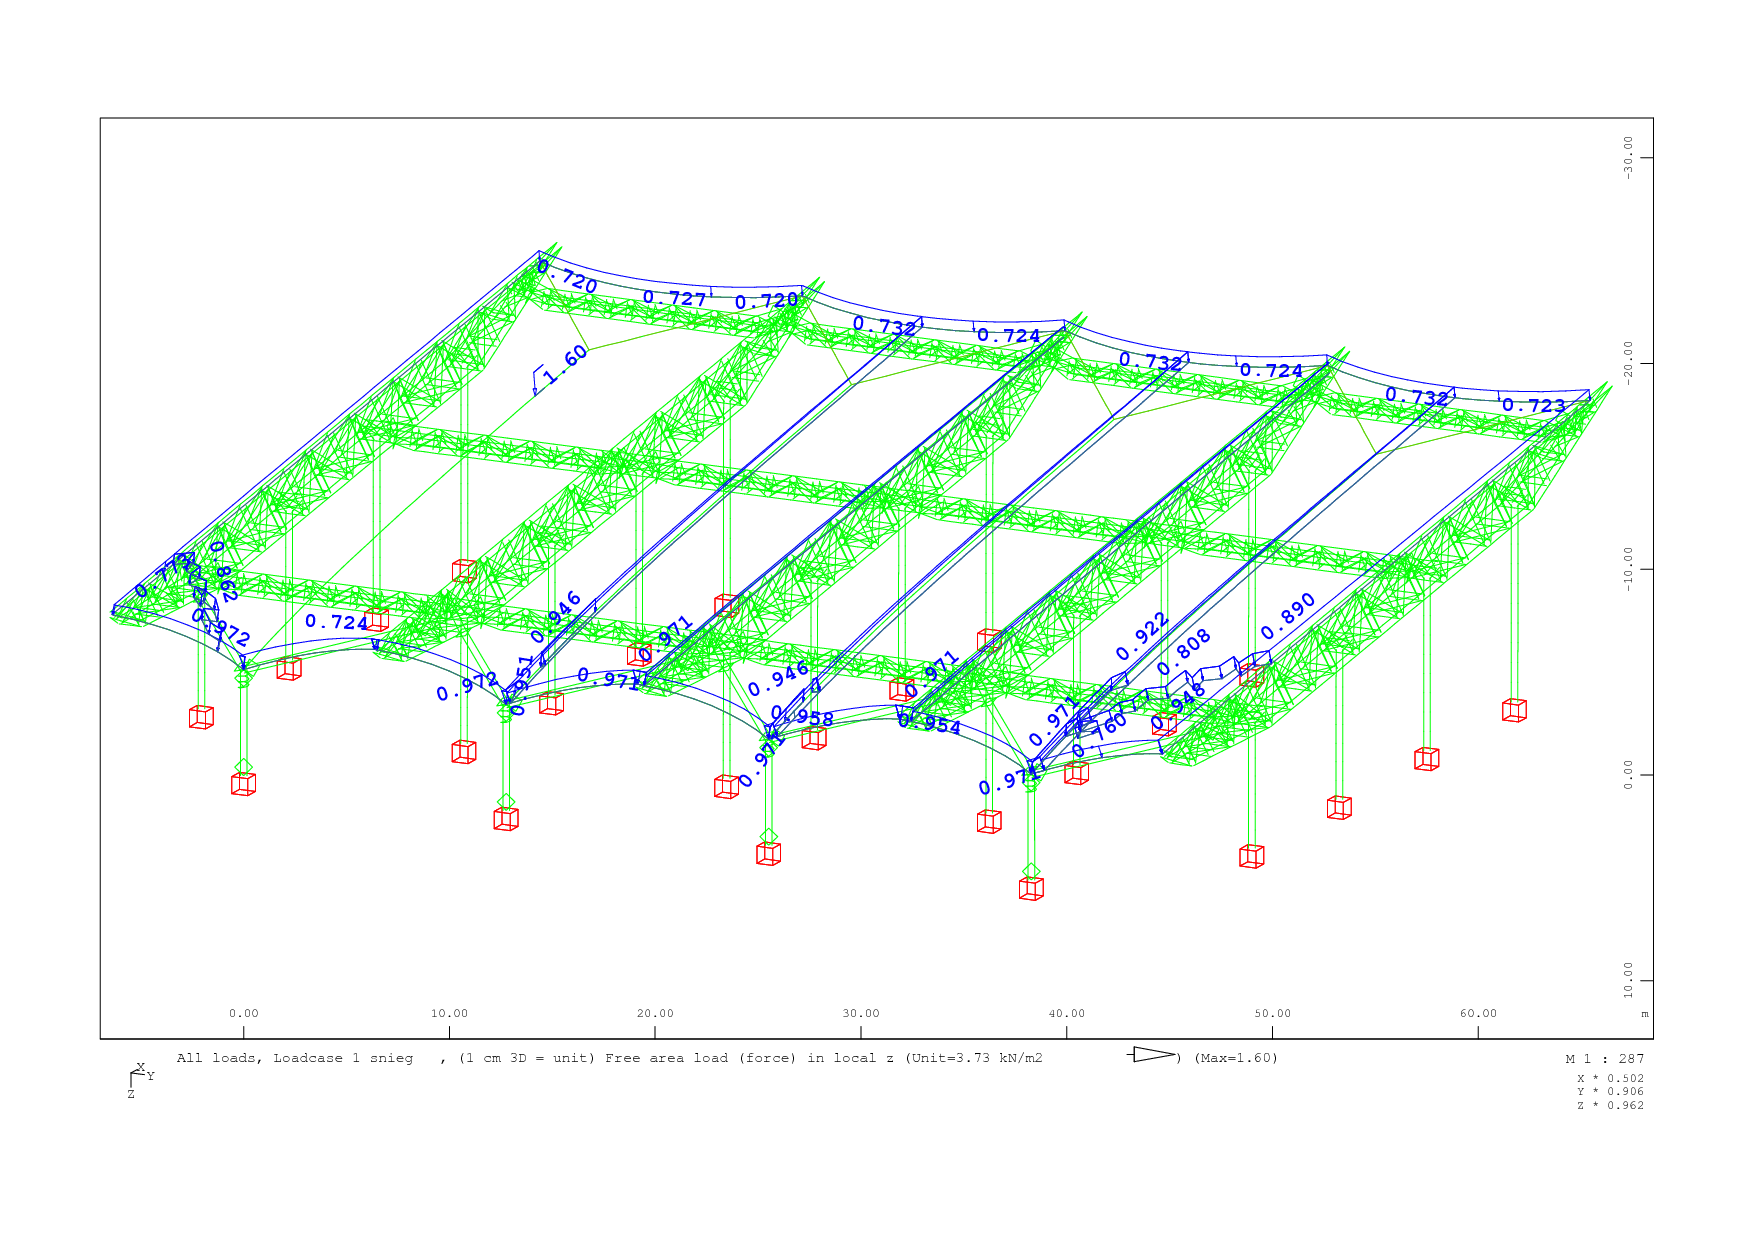1754x1240 pixels.
Task: Select the 0.954 load value label
Action: point(929,723)
